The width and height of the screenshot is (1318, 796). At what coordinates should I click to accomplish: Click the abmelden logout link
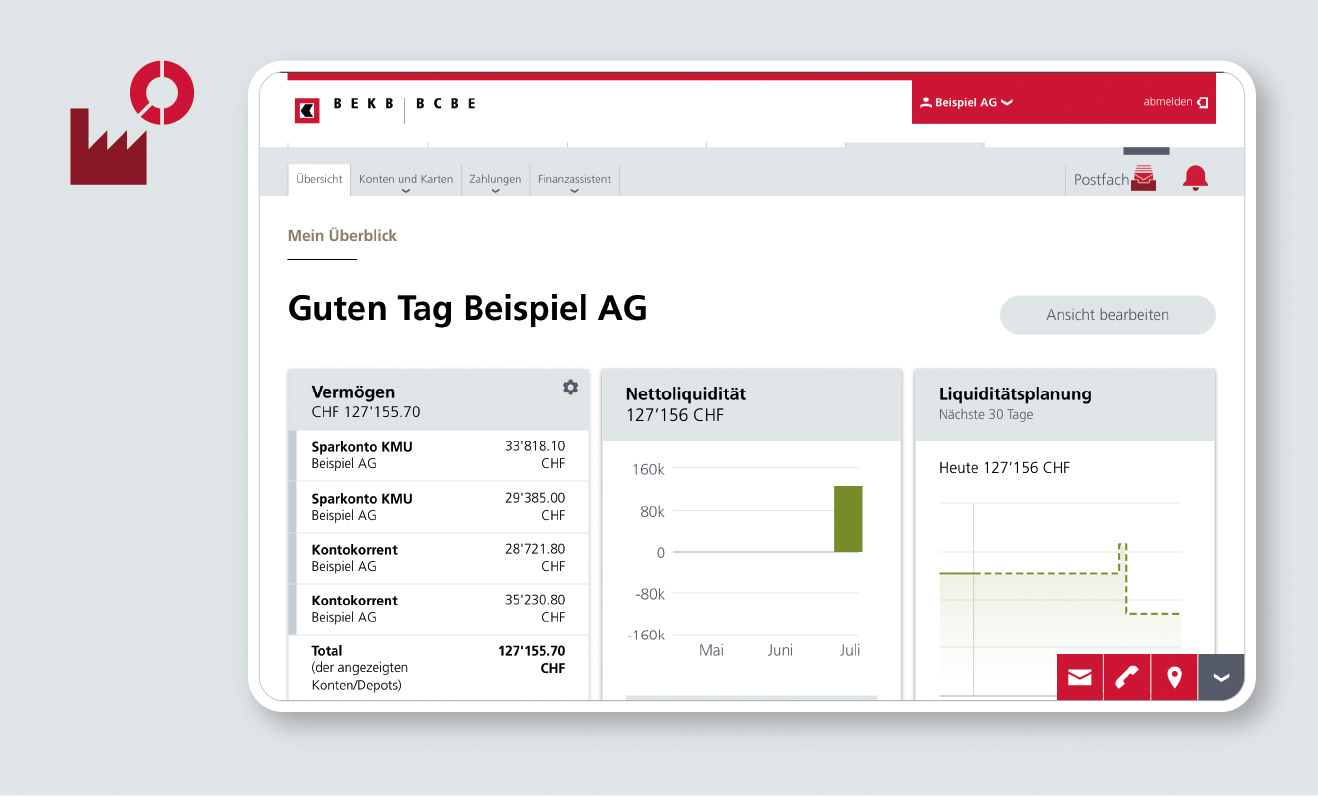click(x=1175, y=102)
